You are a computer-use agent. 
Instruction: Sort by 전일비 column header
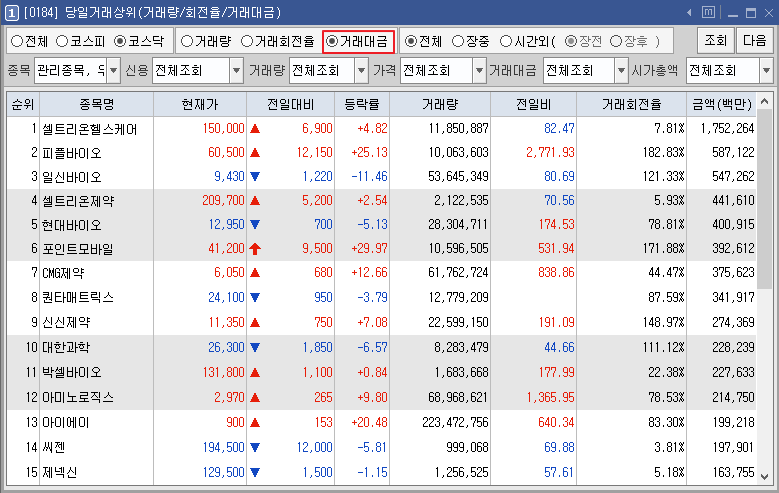[x=533, y=104]
